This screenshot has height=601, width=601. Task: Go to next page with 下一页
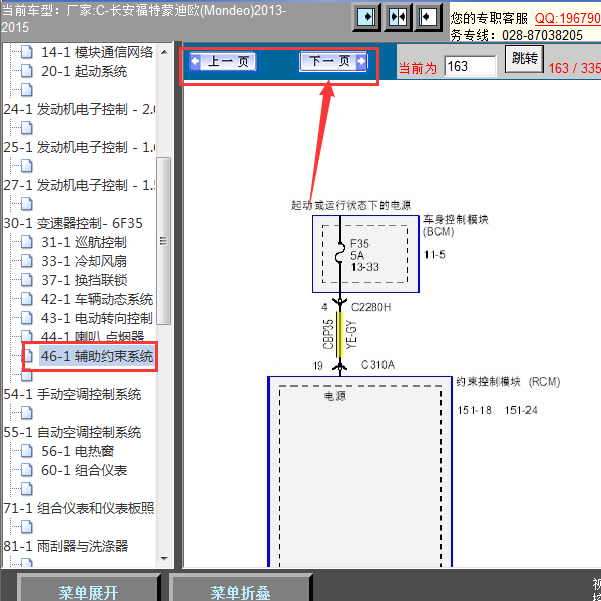[x=333, y=61]
